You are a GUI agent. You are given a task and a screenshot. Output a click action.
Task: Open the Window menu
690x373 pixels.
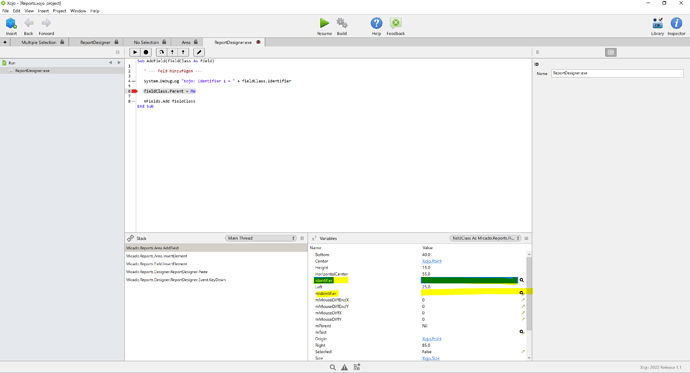click(78, 11)
